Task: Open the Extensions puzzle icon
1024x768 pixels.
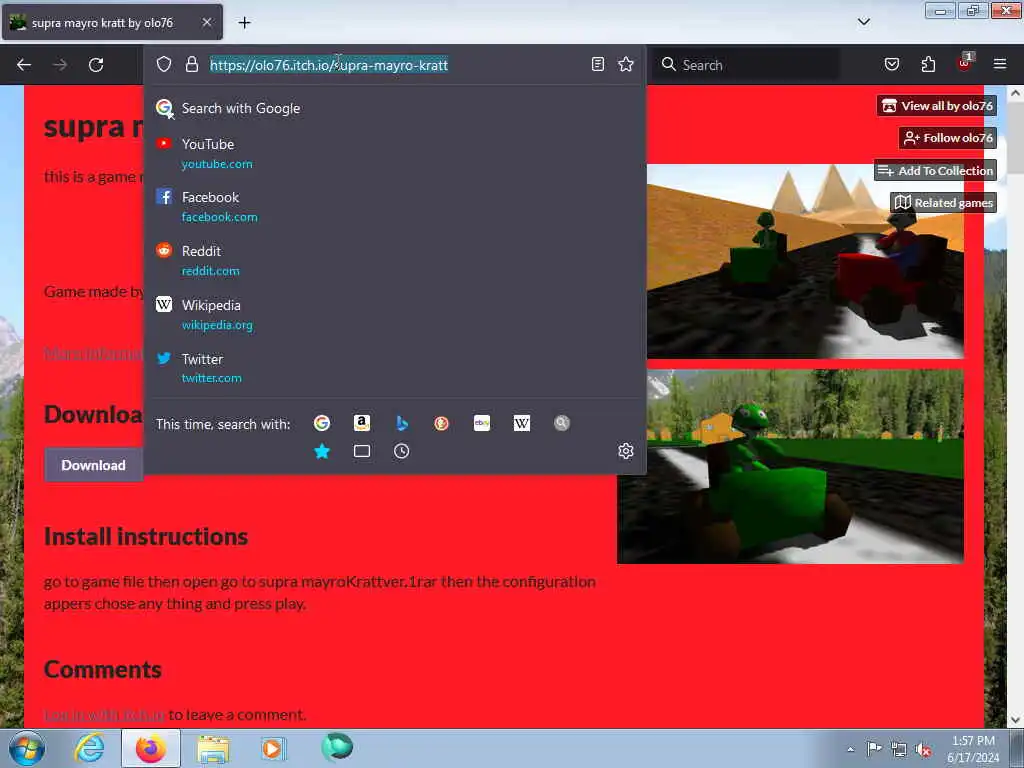Action: click(928, 64)
